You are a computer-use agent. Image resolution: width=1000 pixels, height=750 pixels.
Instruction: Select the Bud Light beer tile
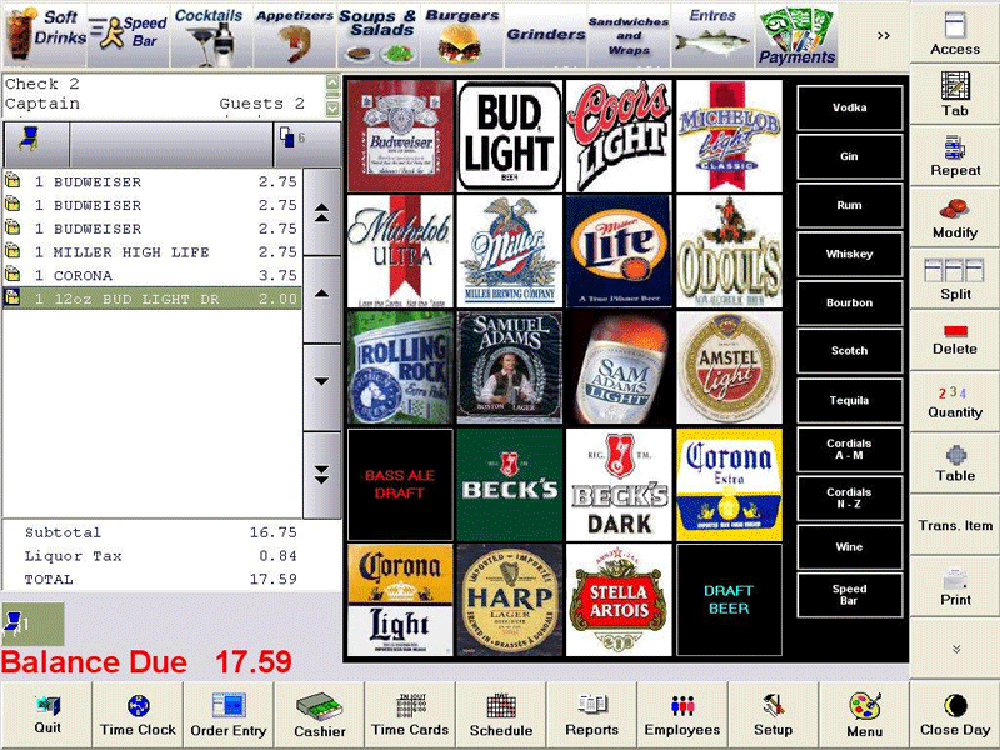click(509, 136)
